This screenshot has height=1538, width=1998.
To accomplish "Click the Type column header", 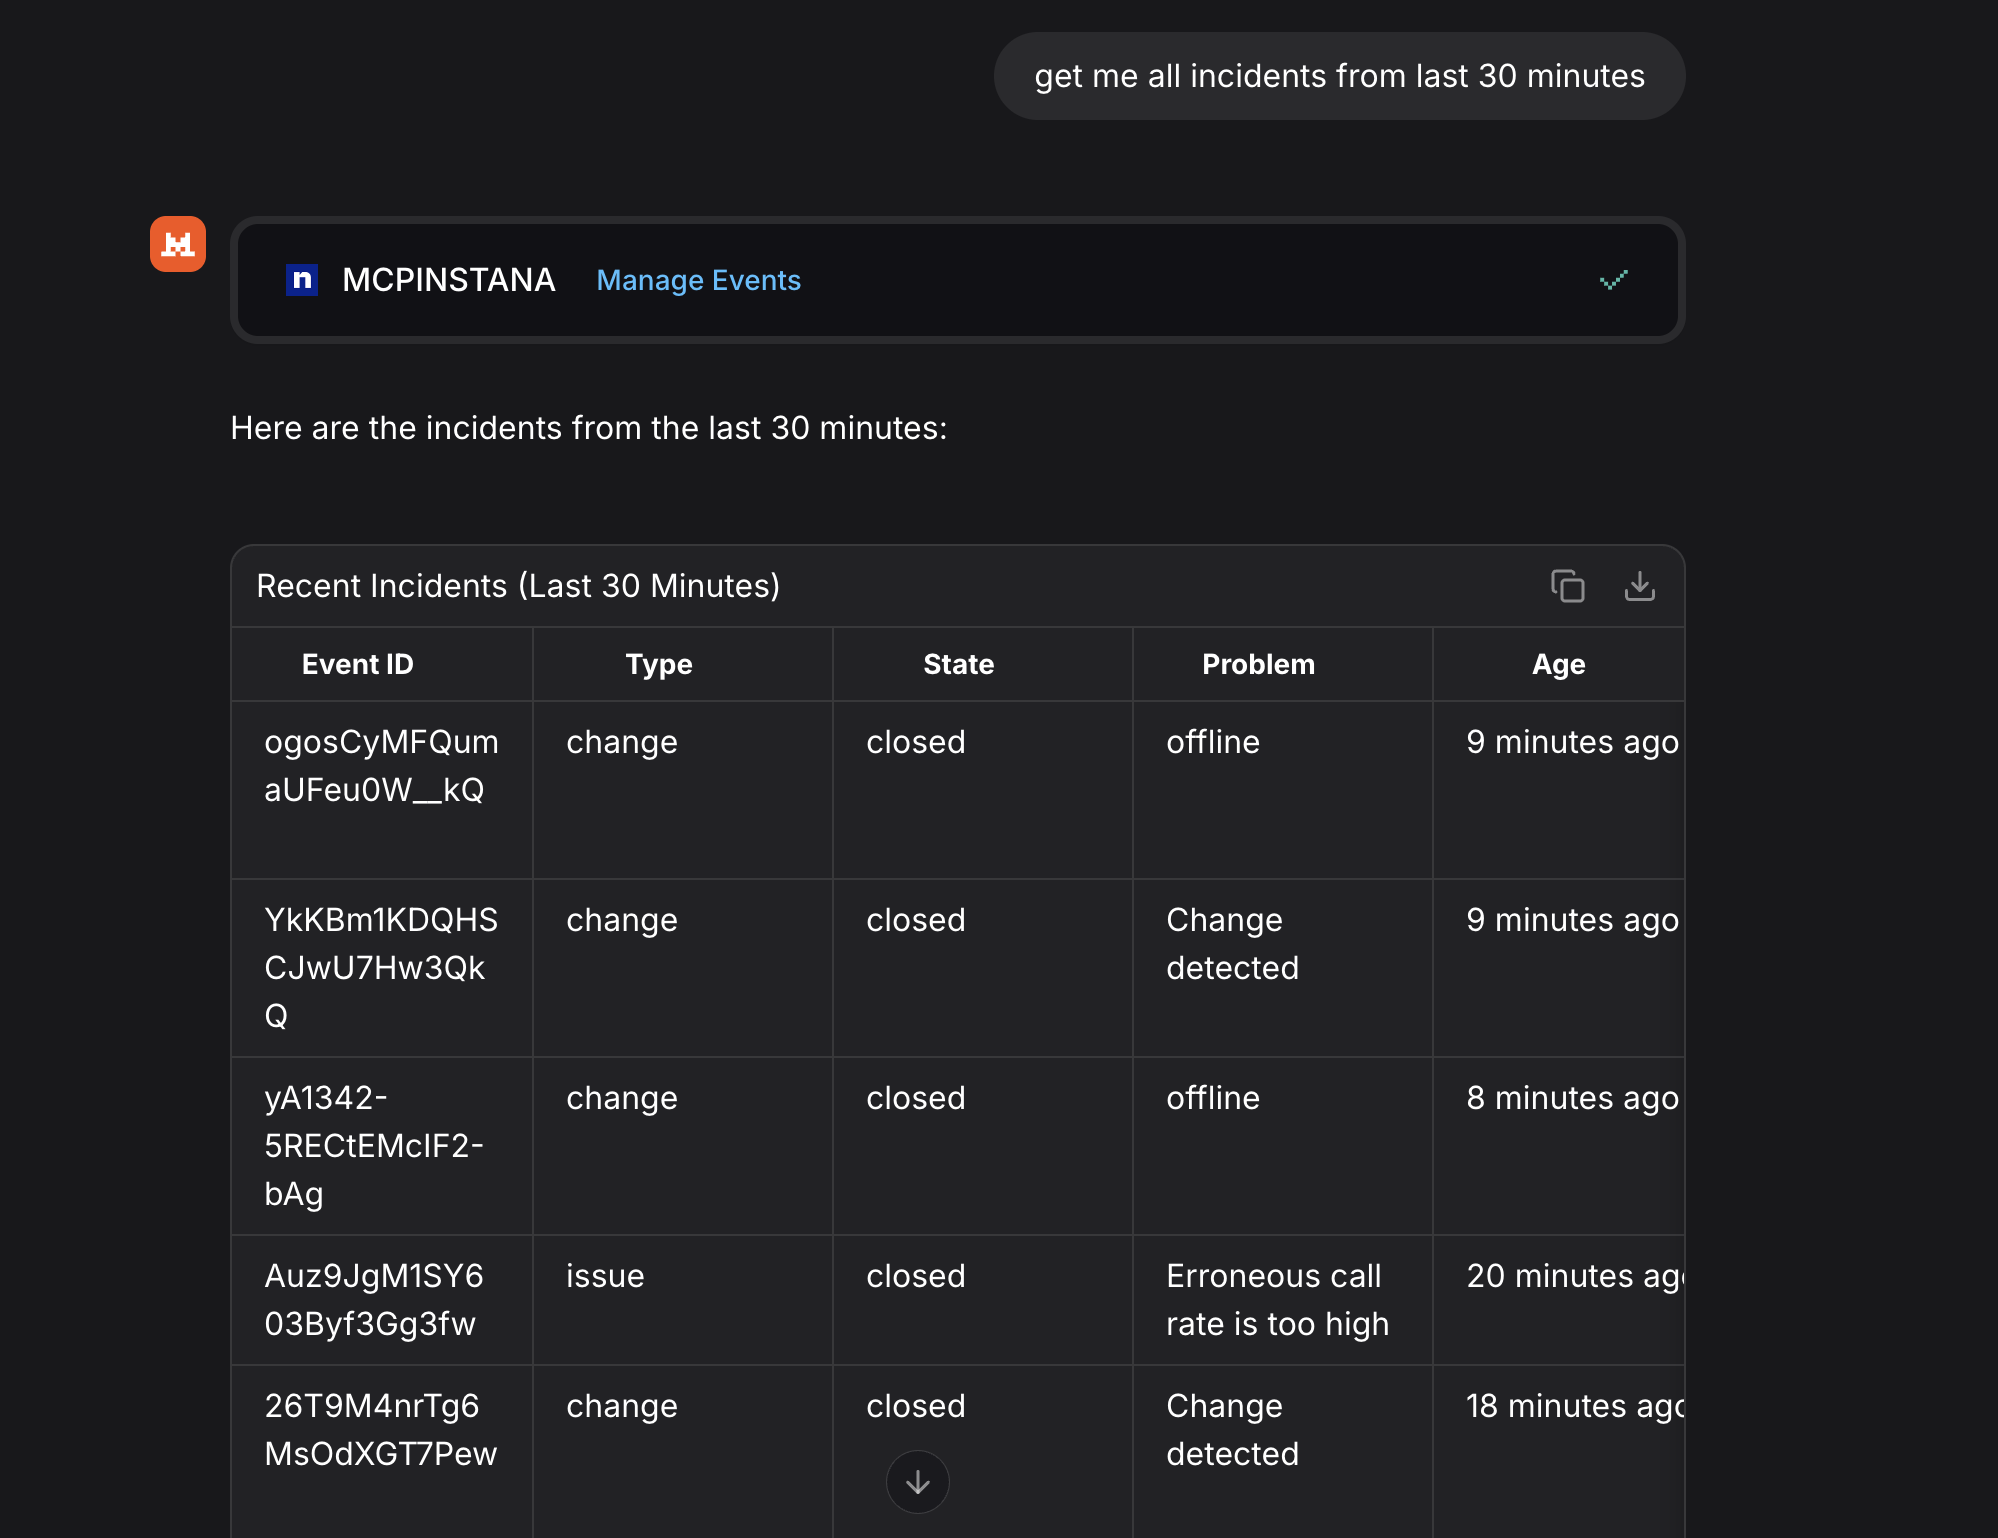I will click(x=659, y=664).
